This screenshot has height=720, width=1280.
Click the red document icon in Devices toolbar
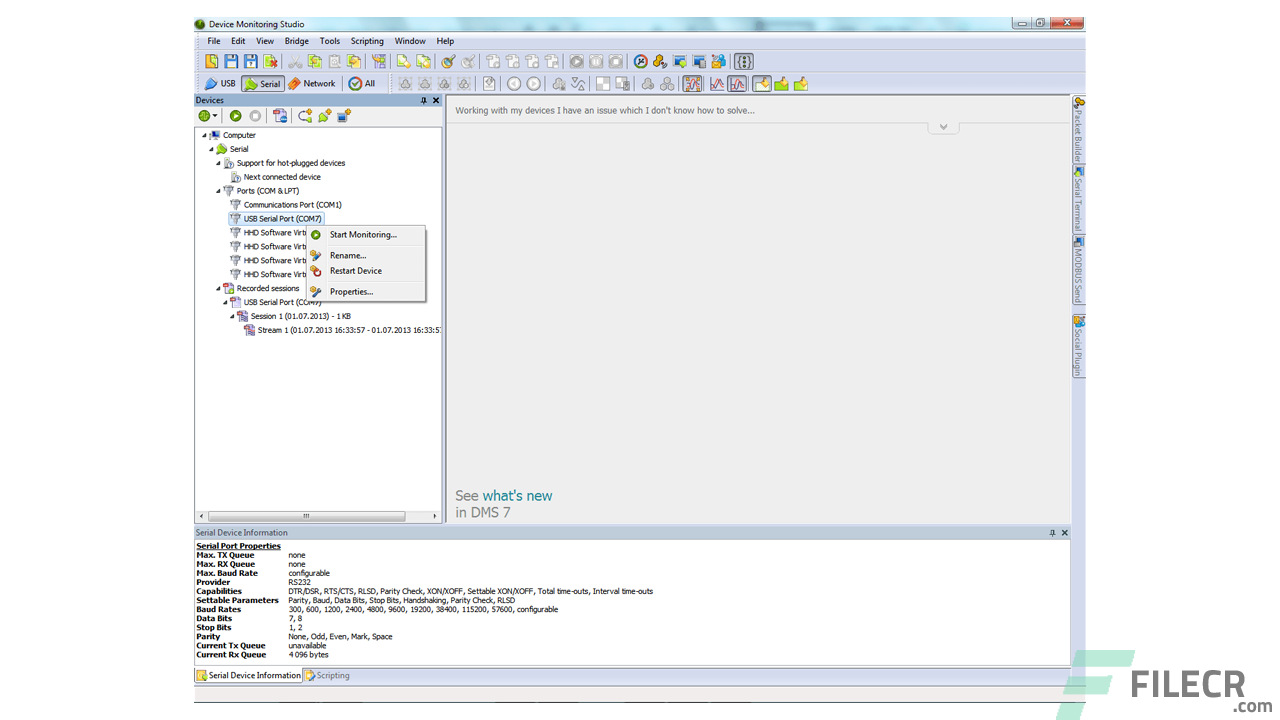point(280,116)
